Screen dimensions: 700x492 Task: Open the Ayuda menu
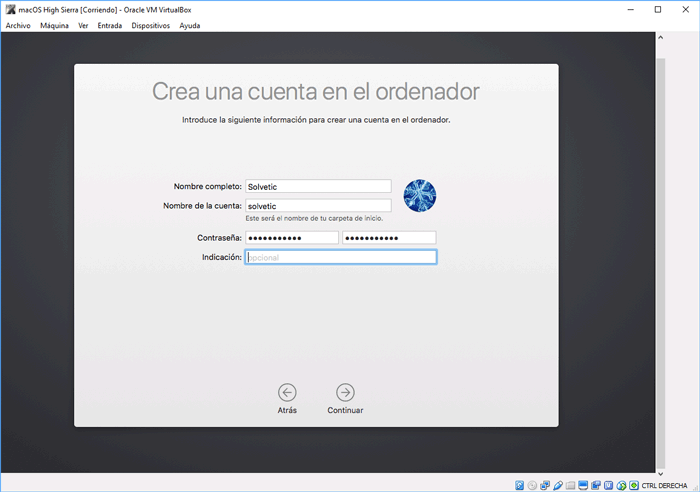pyautogui.click(x=190, y=25)
